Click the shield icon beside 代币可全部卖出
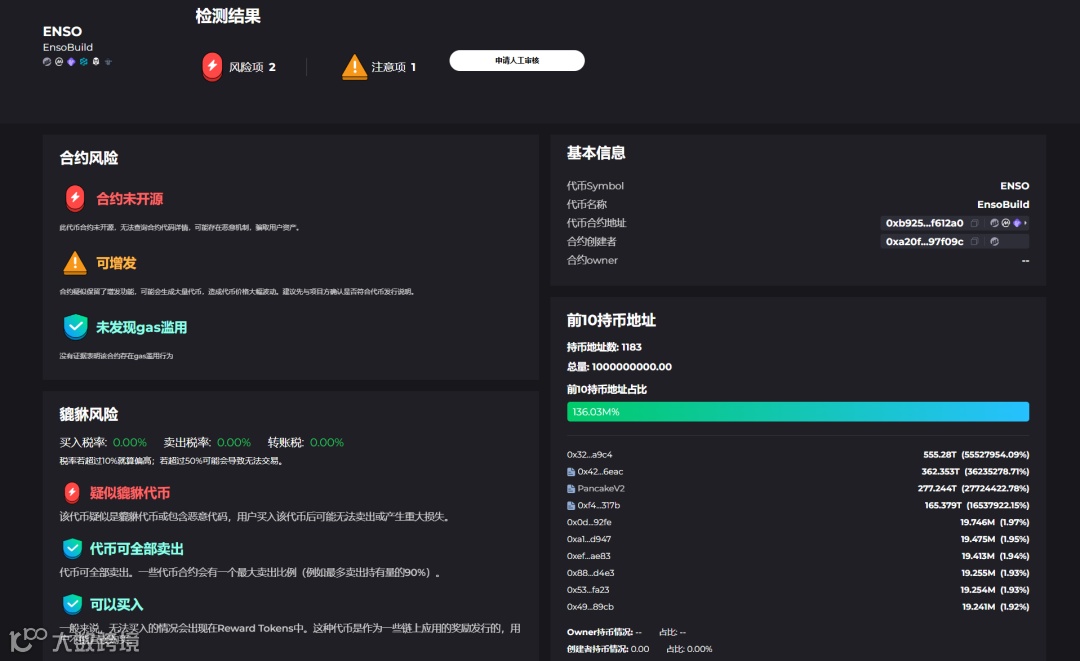Screen dimensions: 1080x661 click(72, 548)
